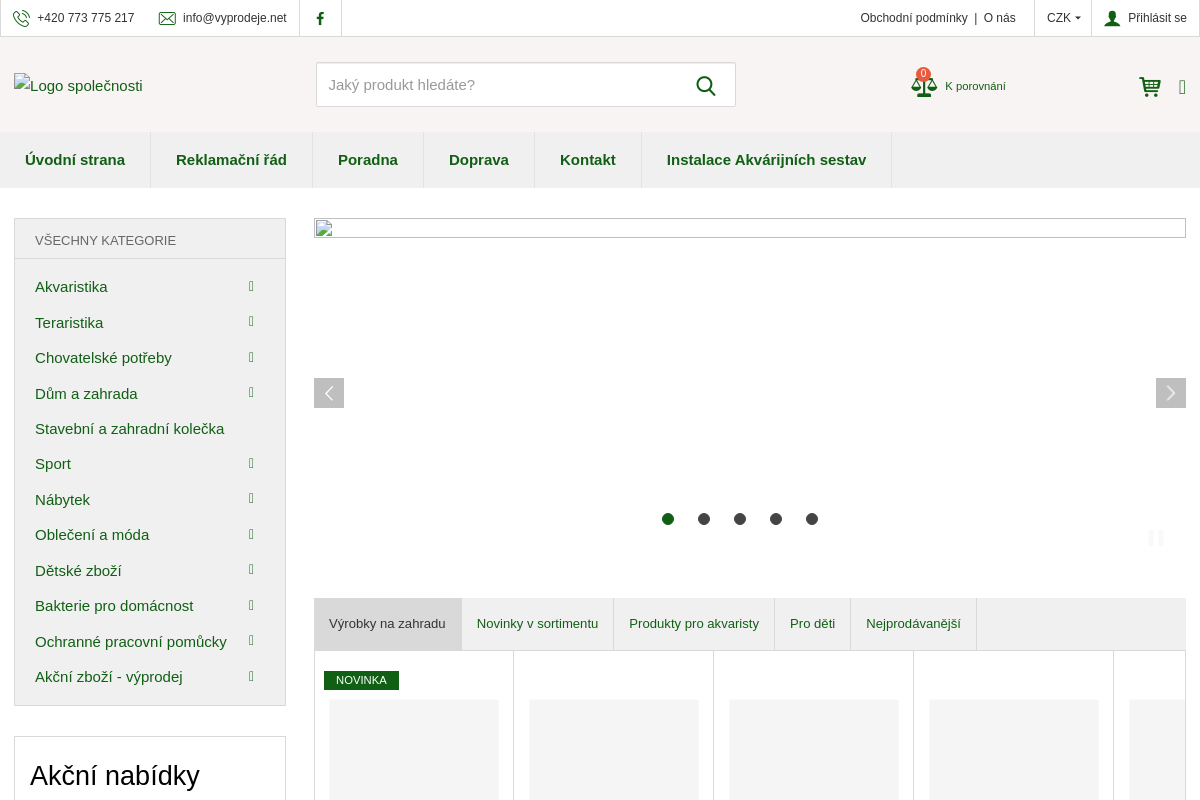Image resolution: width=1200 pixels, height=800 pixels.
Task: Click the Reklamační řád navigation link
Action: click(x=231, y=160)
